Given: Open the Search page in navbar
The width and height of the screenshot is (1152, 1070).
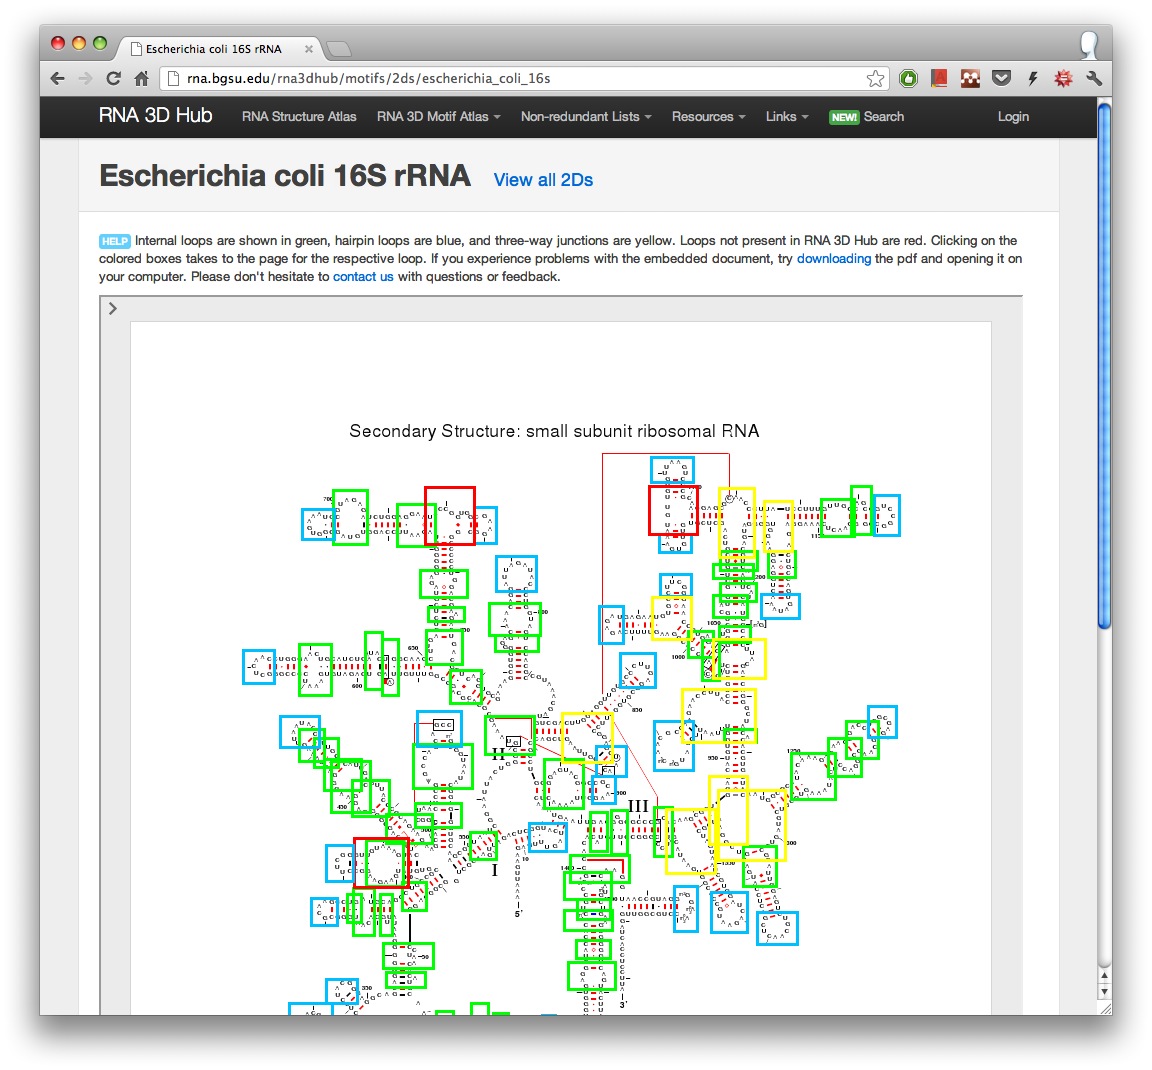Looking at the screenshot, I should tap(883, 117).
